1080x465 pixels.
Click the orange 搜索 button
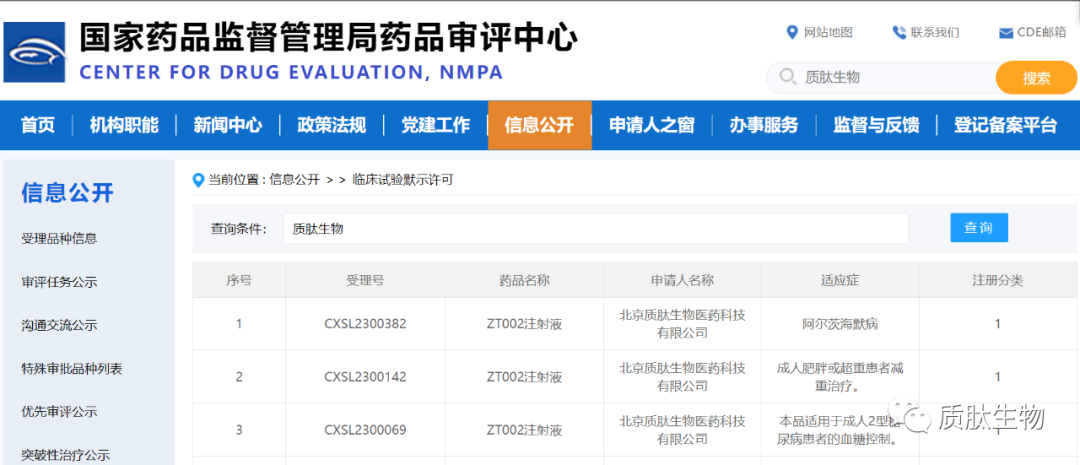point(1036,78)
